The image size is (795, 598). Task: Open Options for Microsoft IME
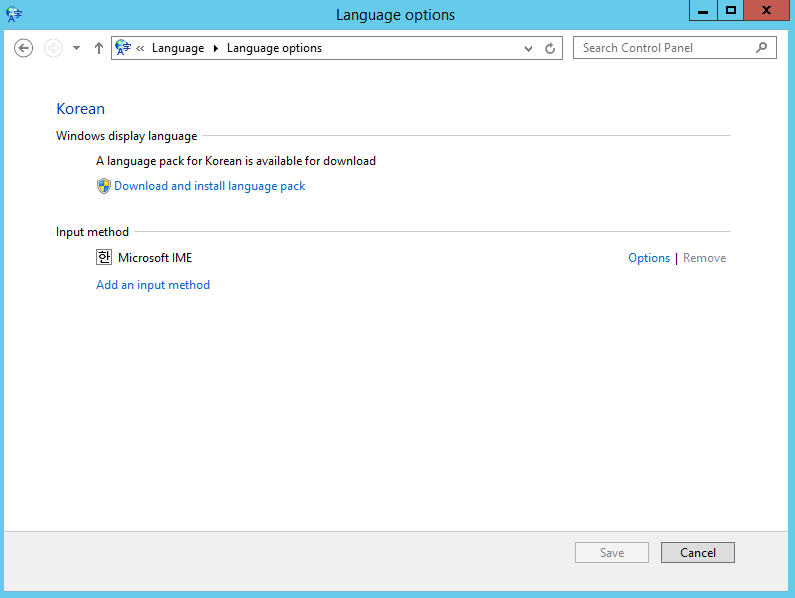tap(649, 258)
